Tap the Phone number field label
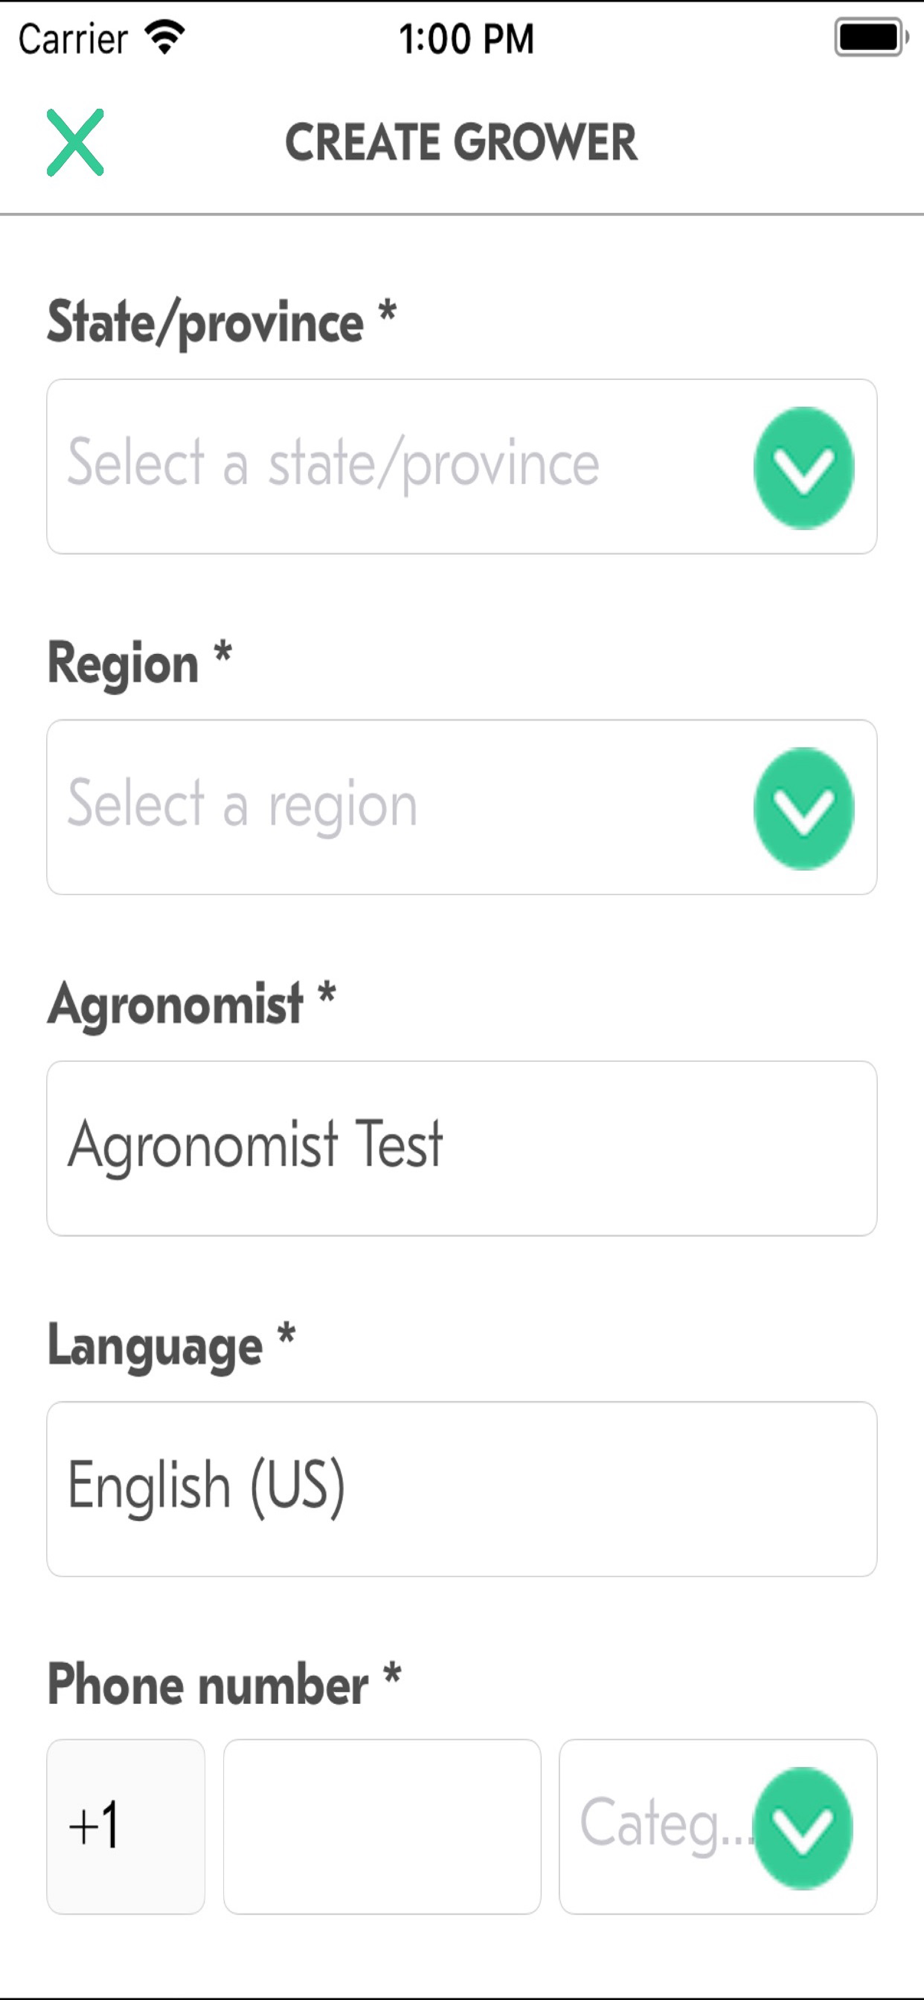The width and height of the screenshot is (924, 2000). click(208, 1684)
